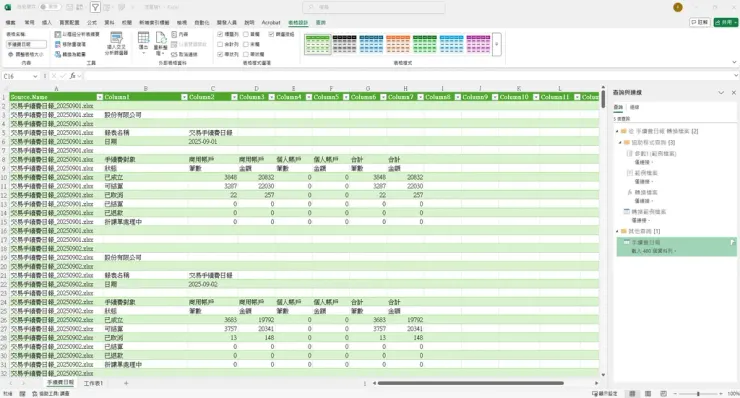Image resolution: width=740 pixels, height=398 pixels.
Task: Open the Acrobat ribbon tab
Action: [x=271, y=23]
